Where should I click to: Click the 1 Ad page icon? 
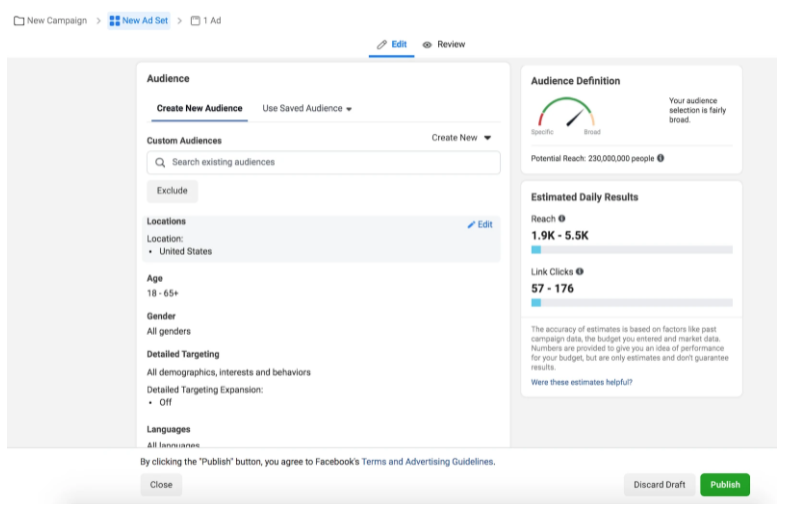195,21
